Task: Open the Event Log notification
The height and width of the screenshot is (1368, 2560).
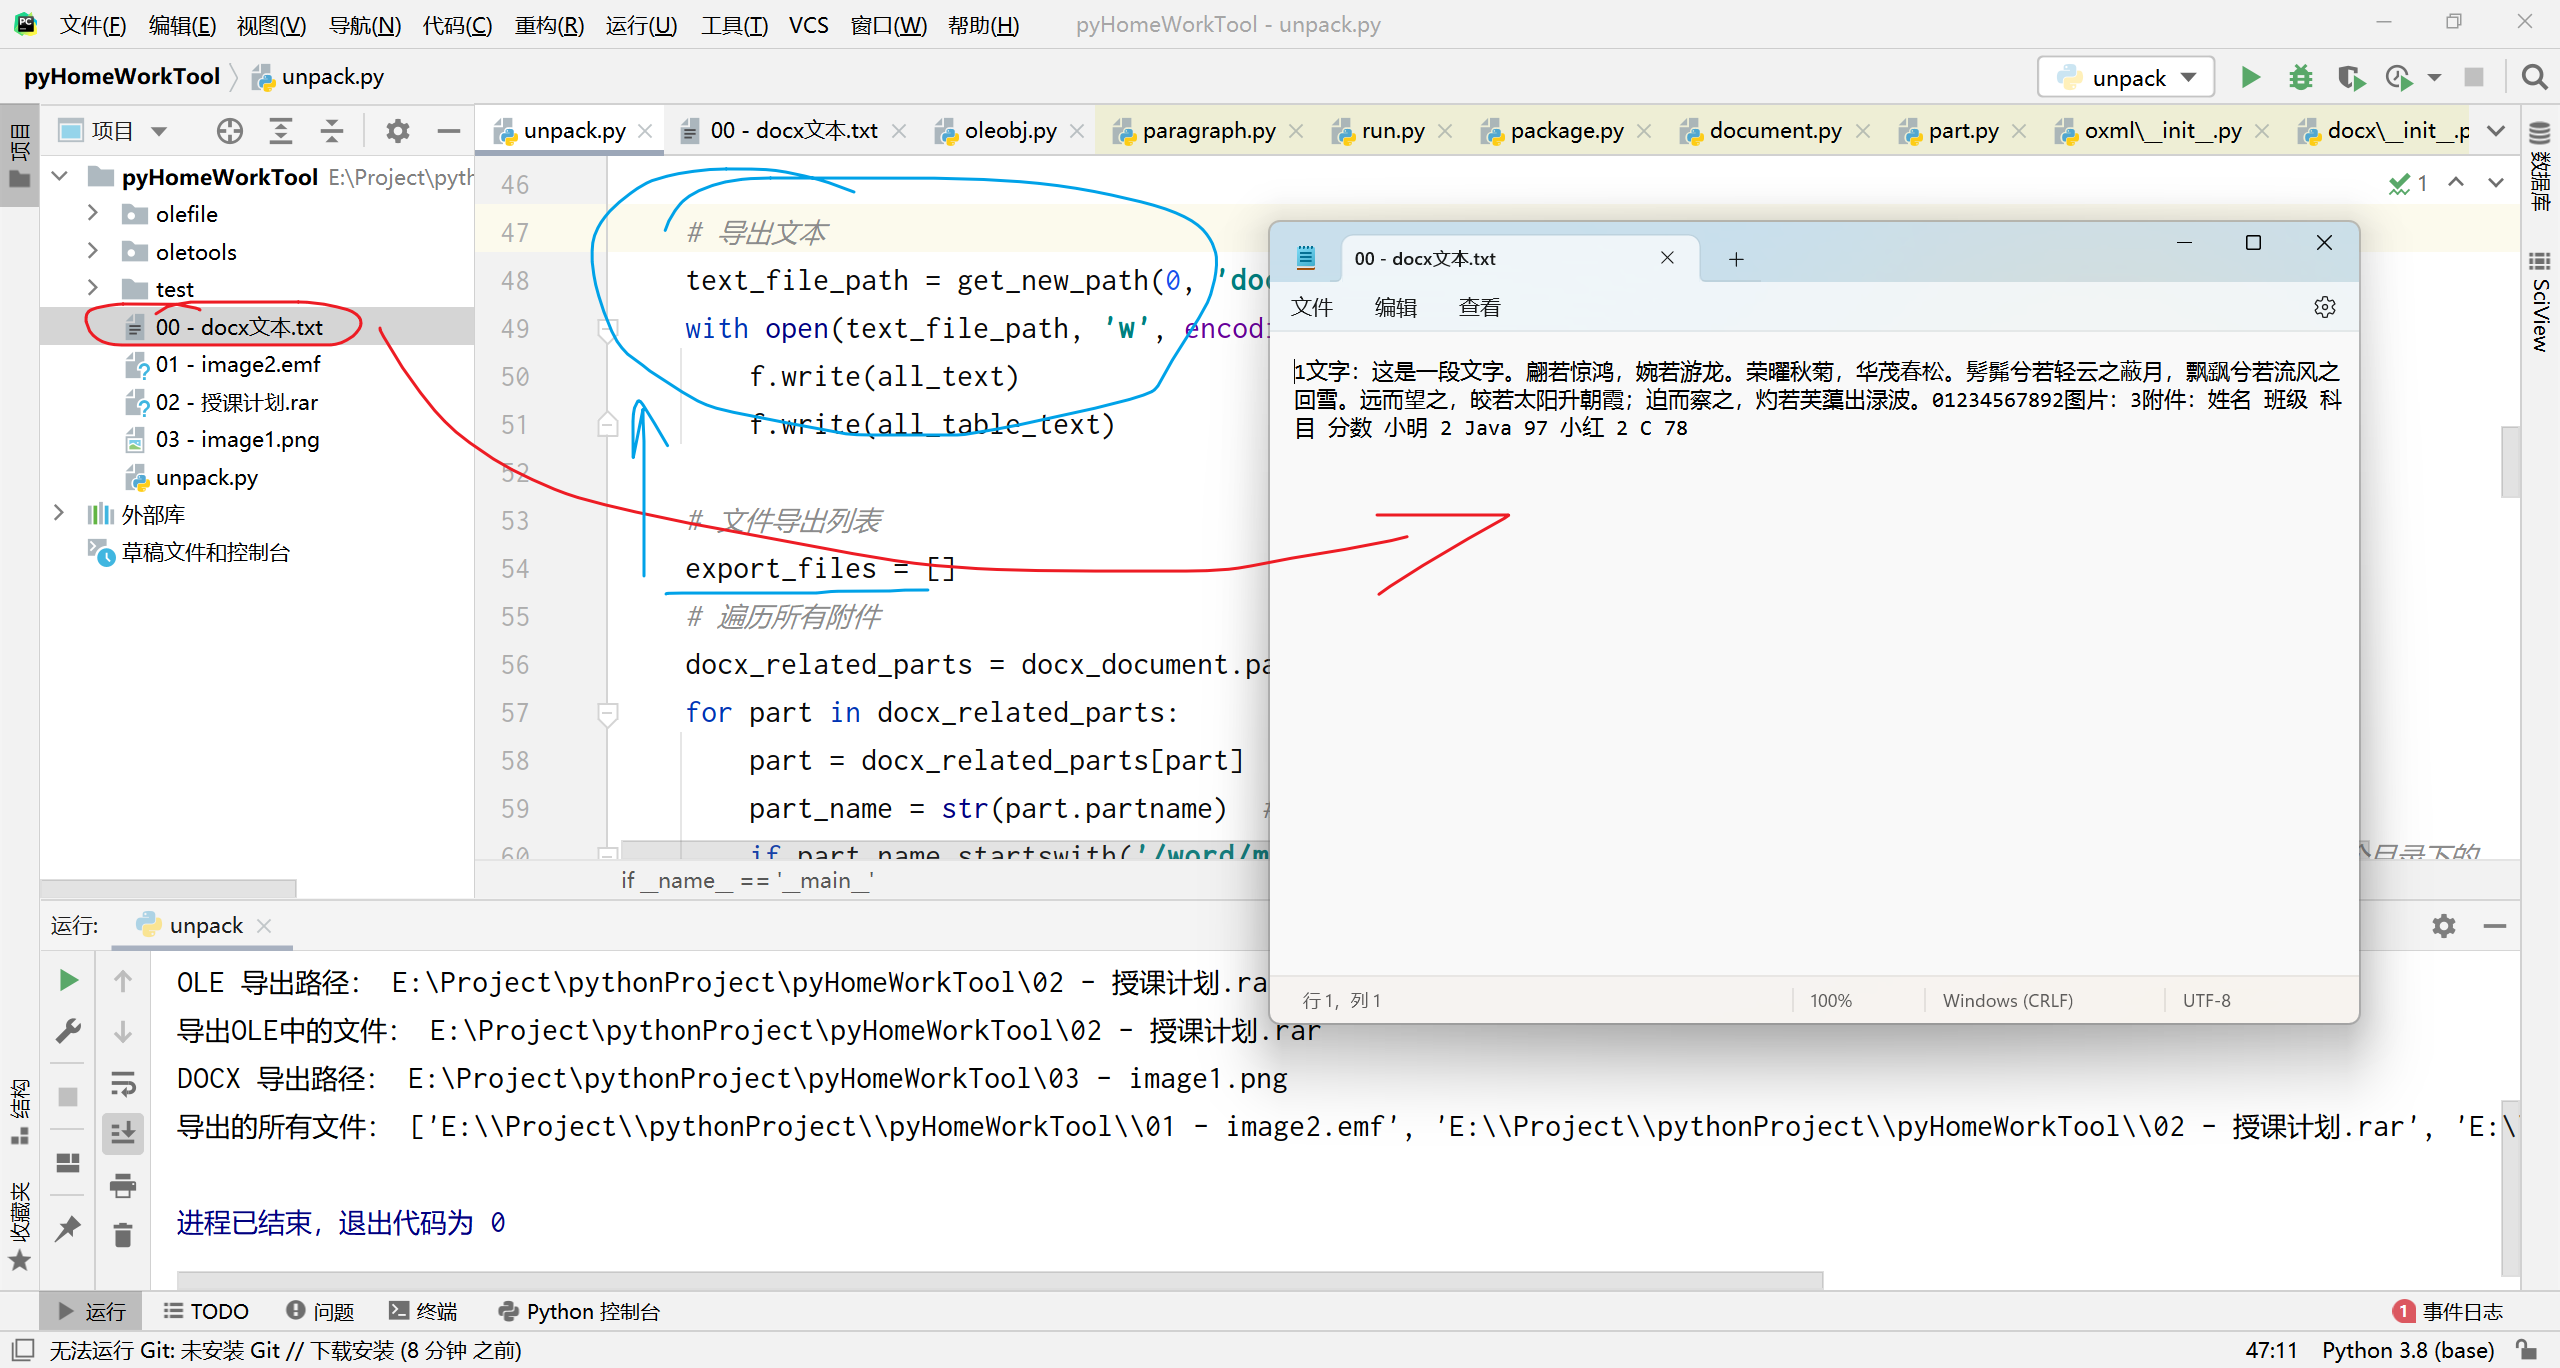Action: coord(2448,1311)
